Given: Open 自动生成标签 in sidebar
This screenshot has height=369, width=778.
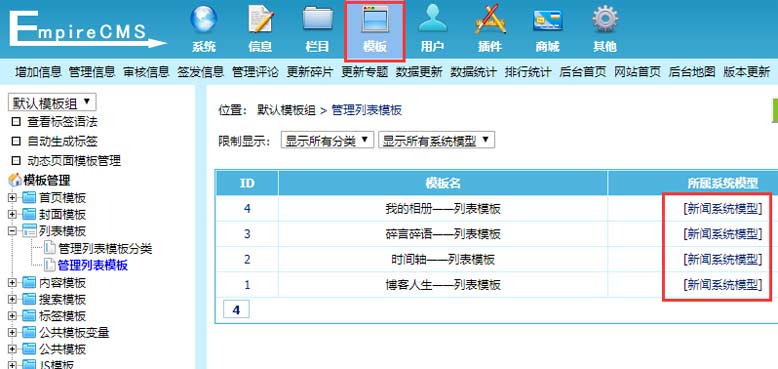Looking at the screenshot, I should 62,141.
